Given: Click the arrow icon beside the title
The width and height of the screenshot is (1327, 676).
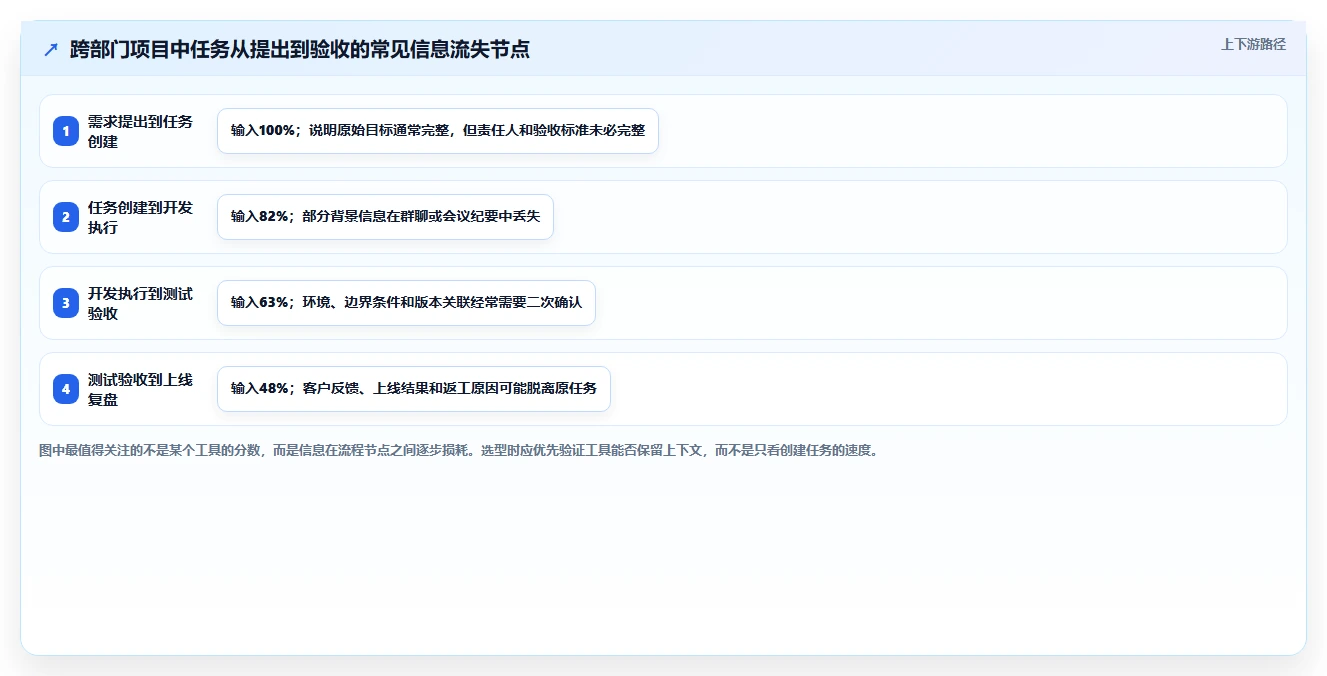Looking at the screenshot, I should 51,50.
